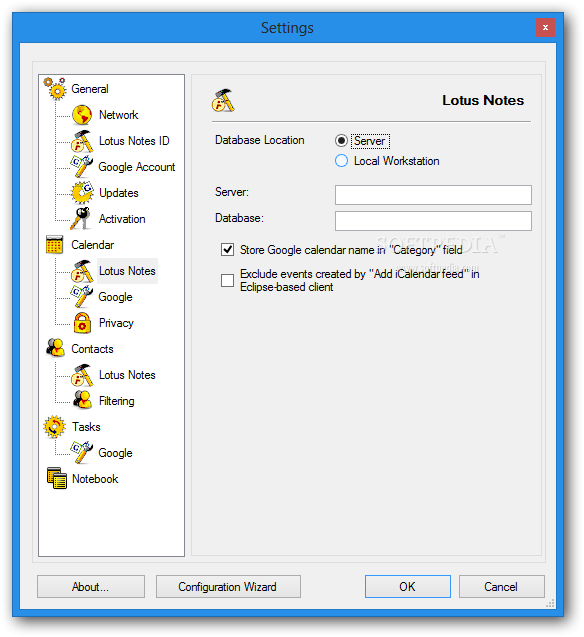Click the Updates gear icon
This screenshot has width=584, height=637.
tap(82, 193)
